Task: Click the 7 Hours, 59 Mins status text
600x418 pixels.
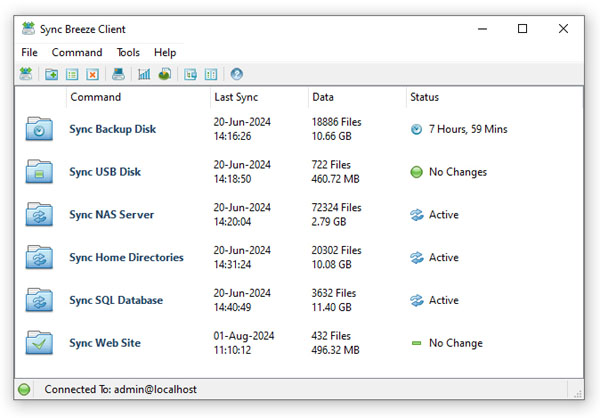Action: 468,129
